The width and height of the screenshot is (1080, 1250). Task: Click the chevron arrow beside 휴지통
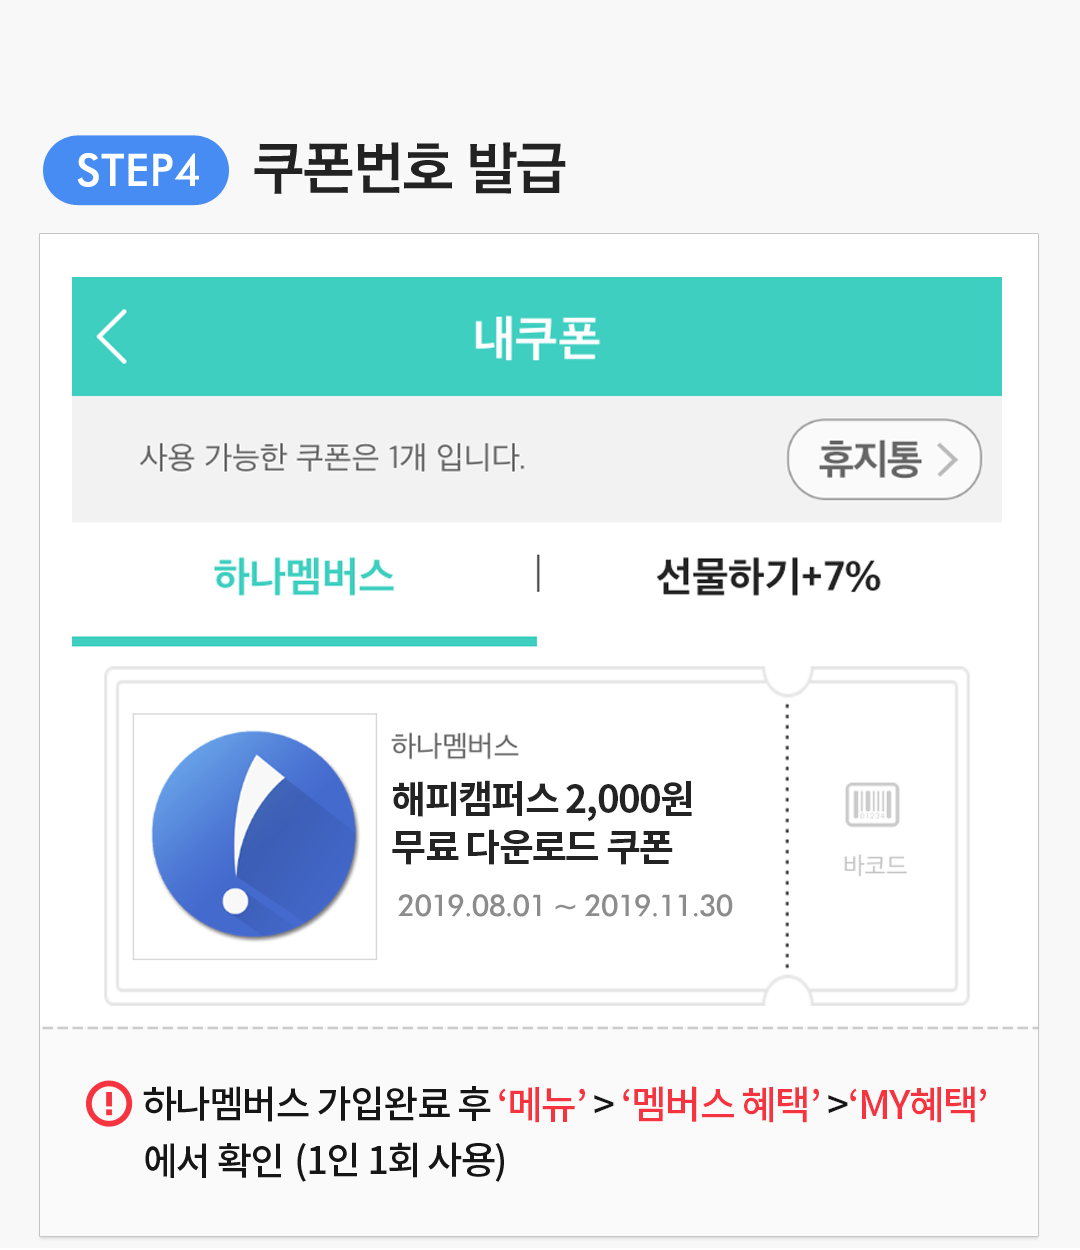point(947,460)
